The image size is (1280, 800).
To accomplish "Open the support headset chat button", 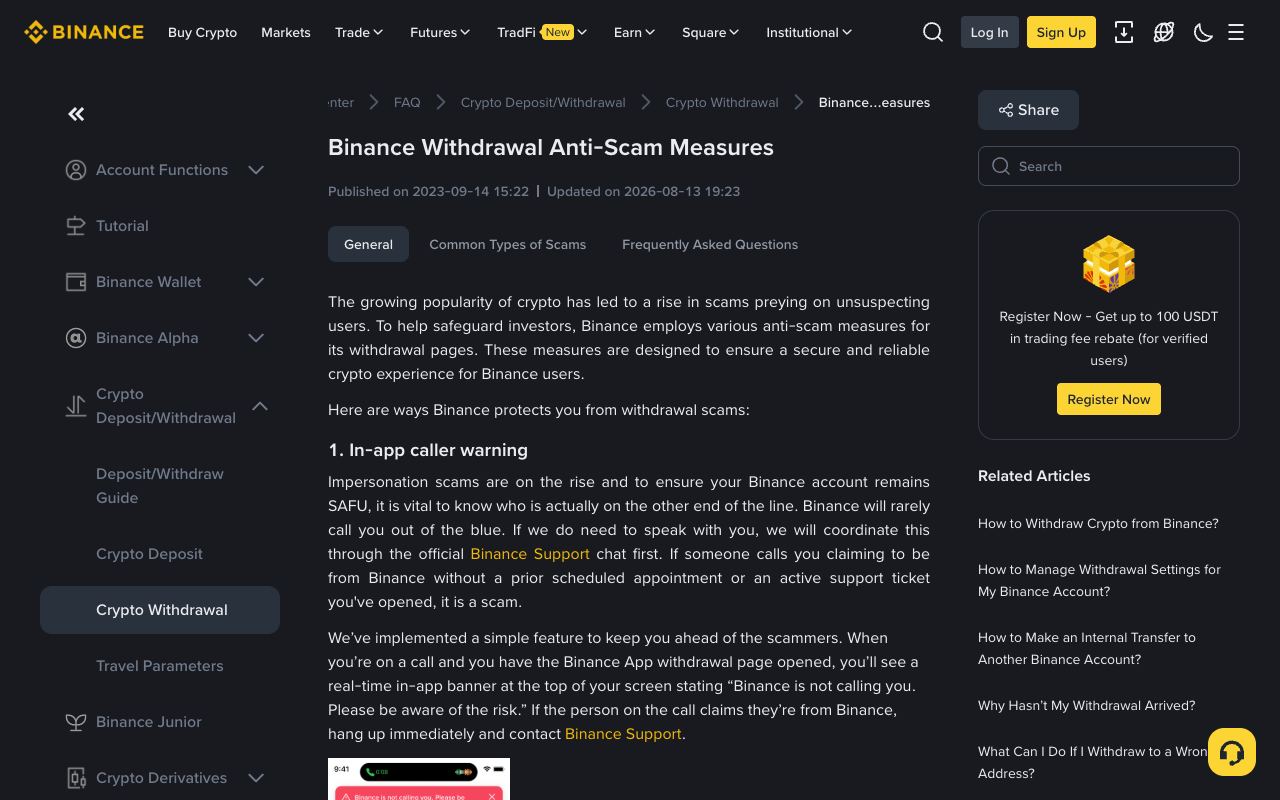I will (1232, 752).
